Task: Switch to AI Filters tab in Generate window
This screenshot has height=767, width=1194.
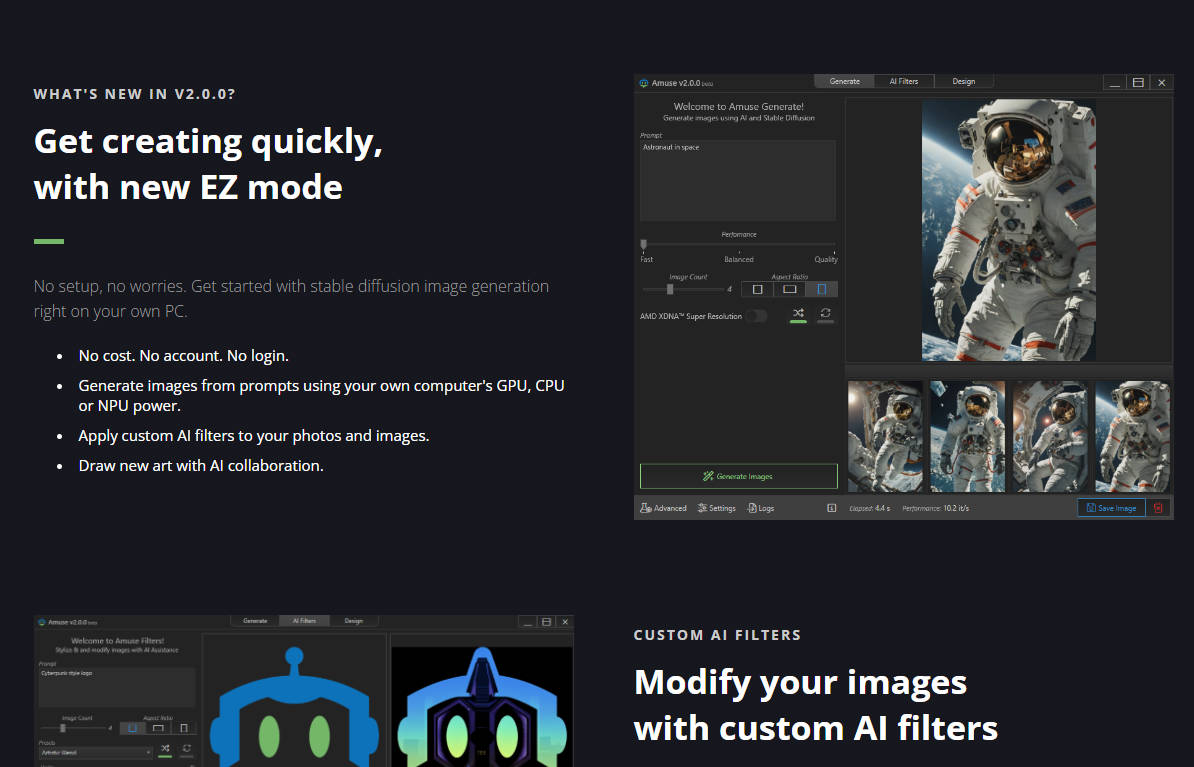Action: click(x=904, y=81)
